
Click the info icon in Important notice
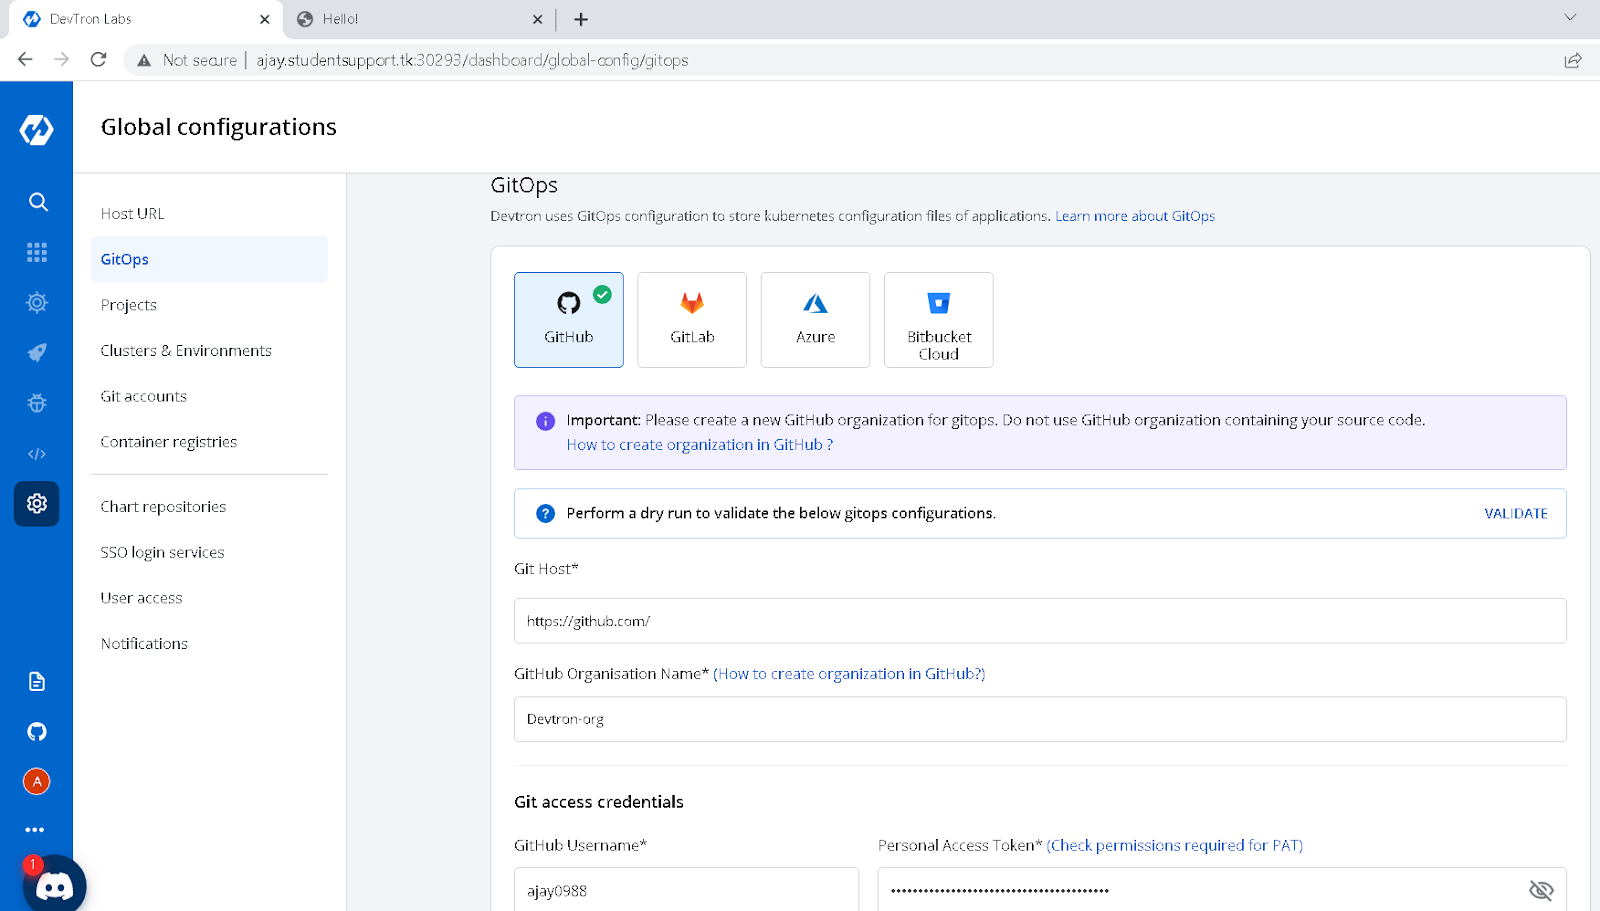545,421
